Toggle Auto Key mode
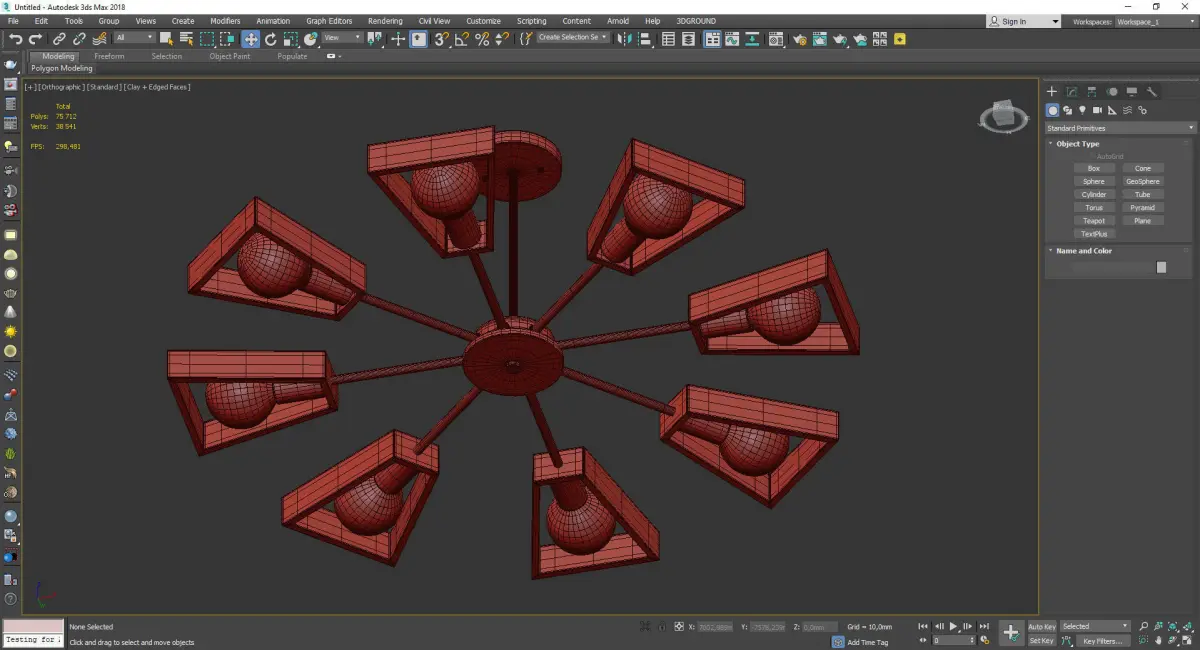The height and width of the screenshot is (650, 1200). point(1042,627)
